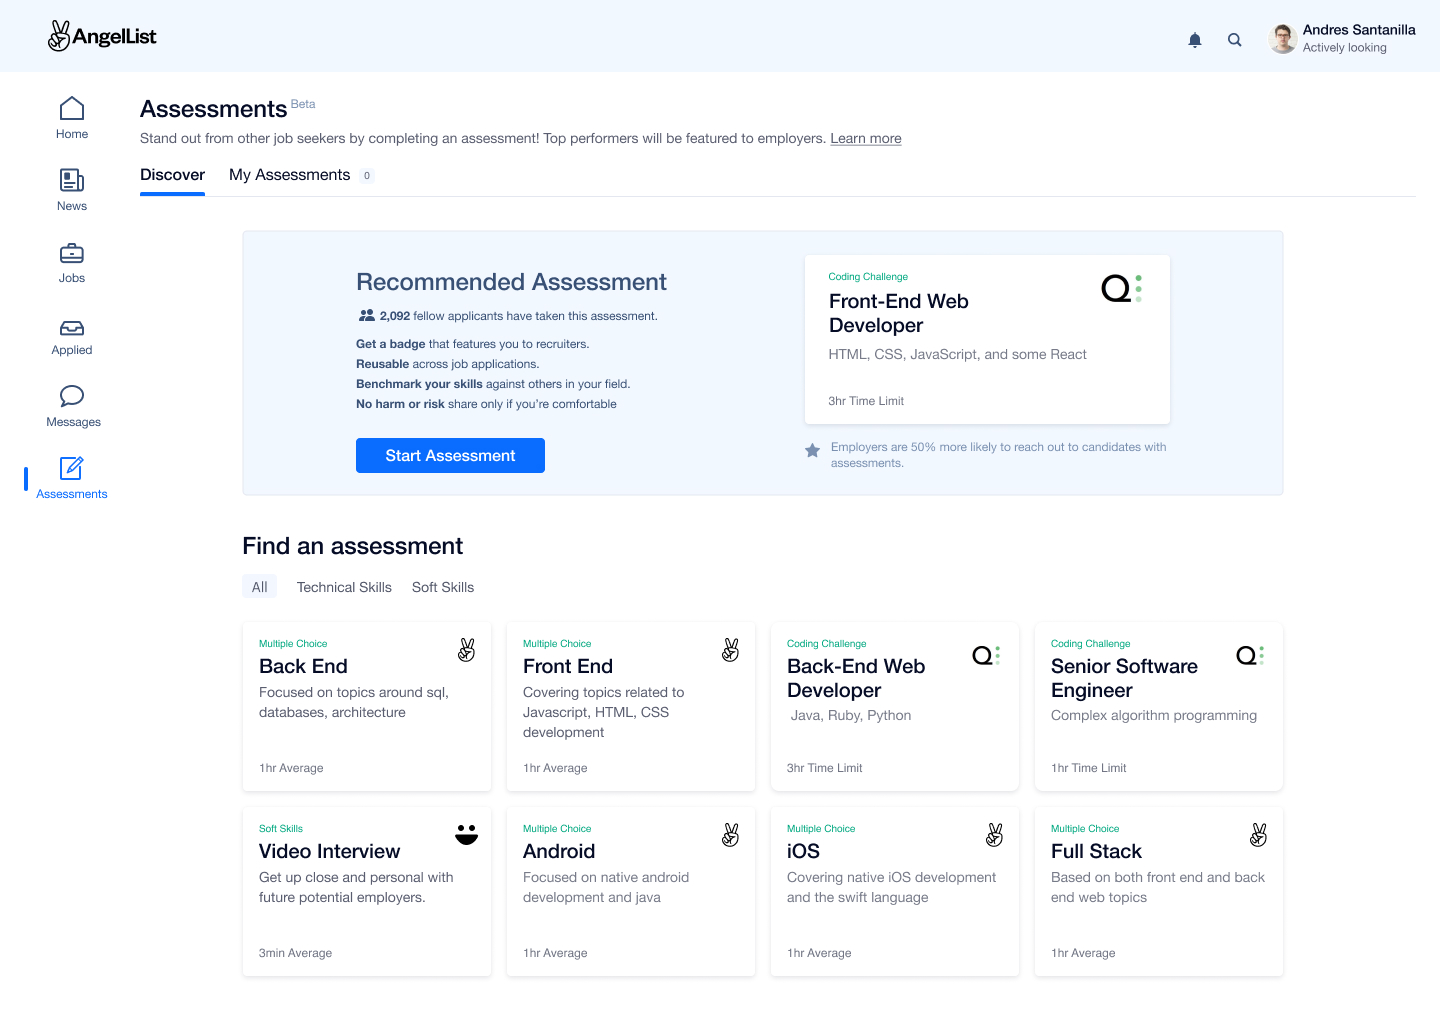Screen dimensions: 1440x1024
Task: Switch to the My Assessments tab
Action: click(290, 175)
